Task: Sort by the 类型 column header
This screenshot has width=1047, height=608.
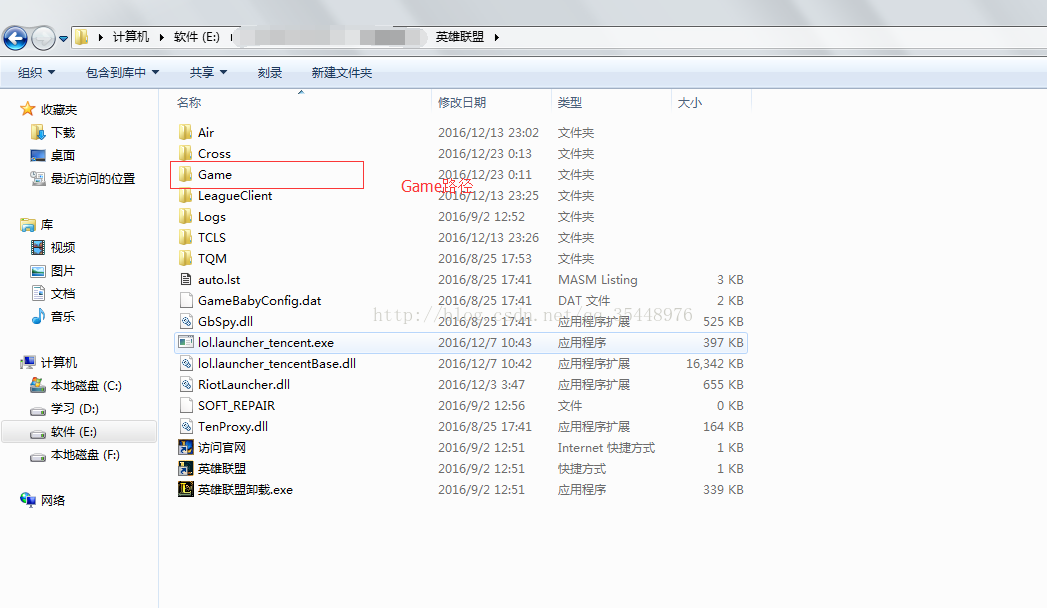Action: pos(570,102)
